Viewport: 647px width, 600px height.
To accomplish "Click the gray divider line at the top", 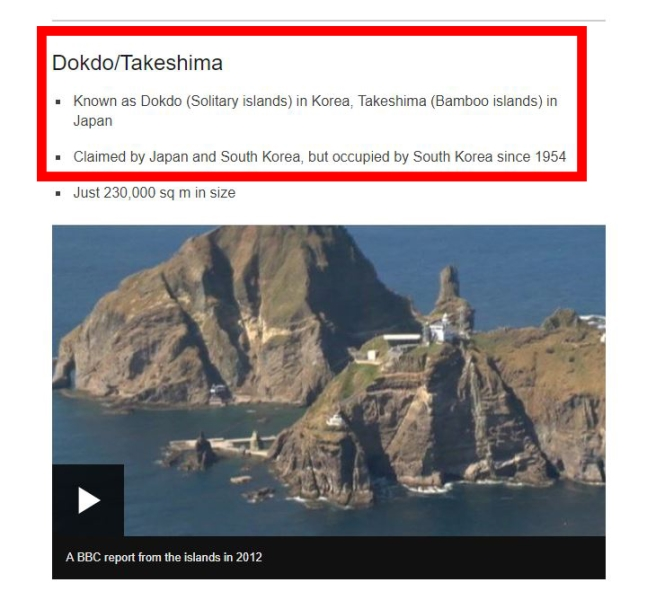I will pyautogui.click(x=329, y=20).
